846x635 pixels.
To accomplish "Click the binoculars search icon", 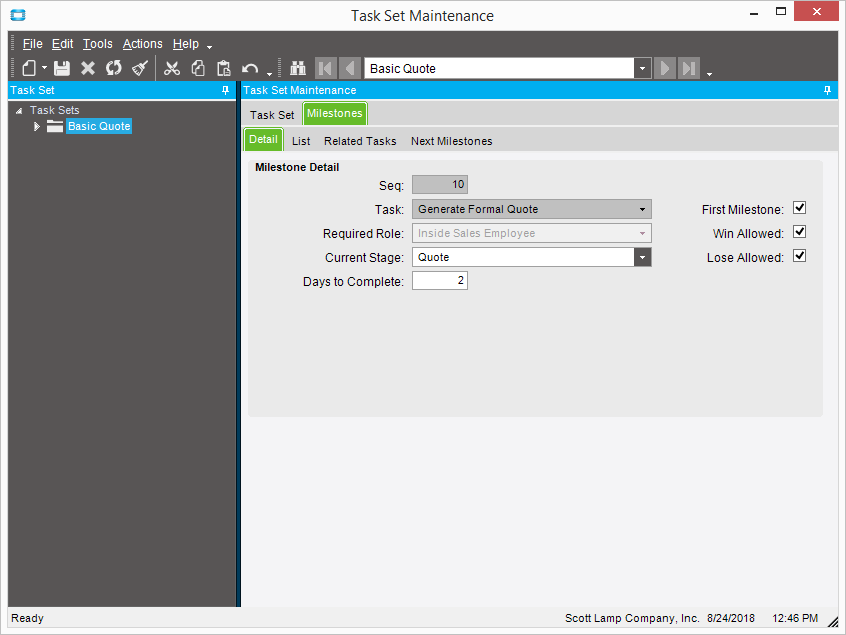I will pos(298,68).
